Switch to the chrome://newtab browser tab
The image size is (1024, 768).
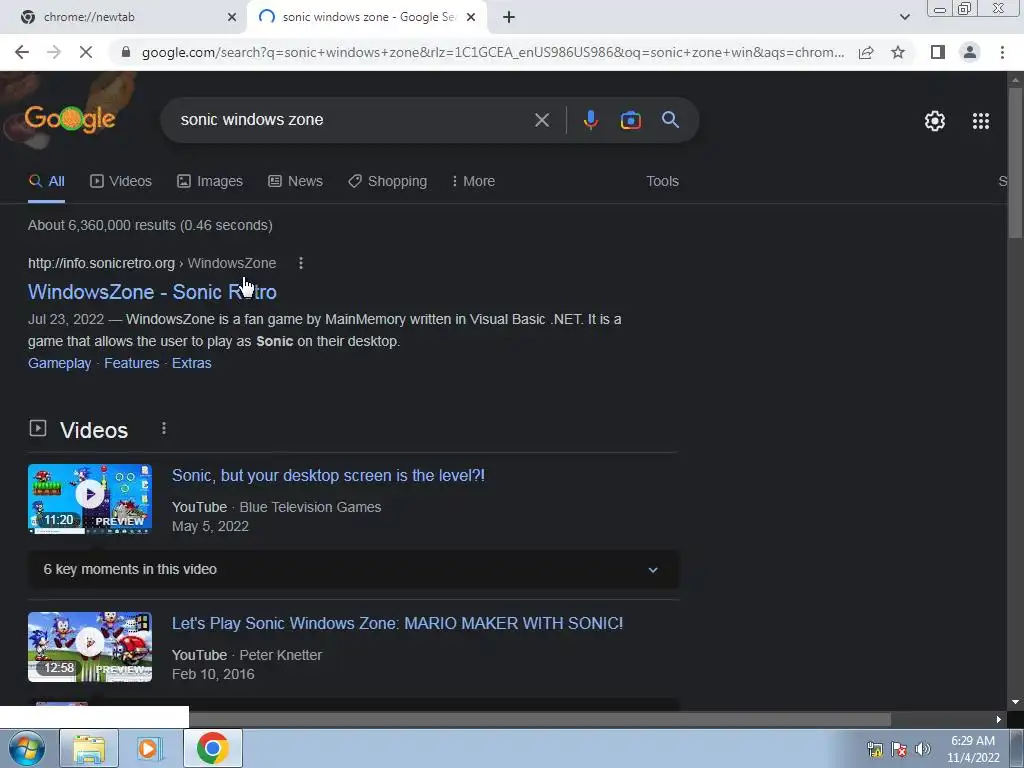(x=123, y=17)
